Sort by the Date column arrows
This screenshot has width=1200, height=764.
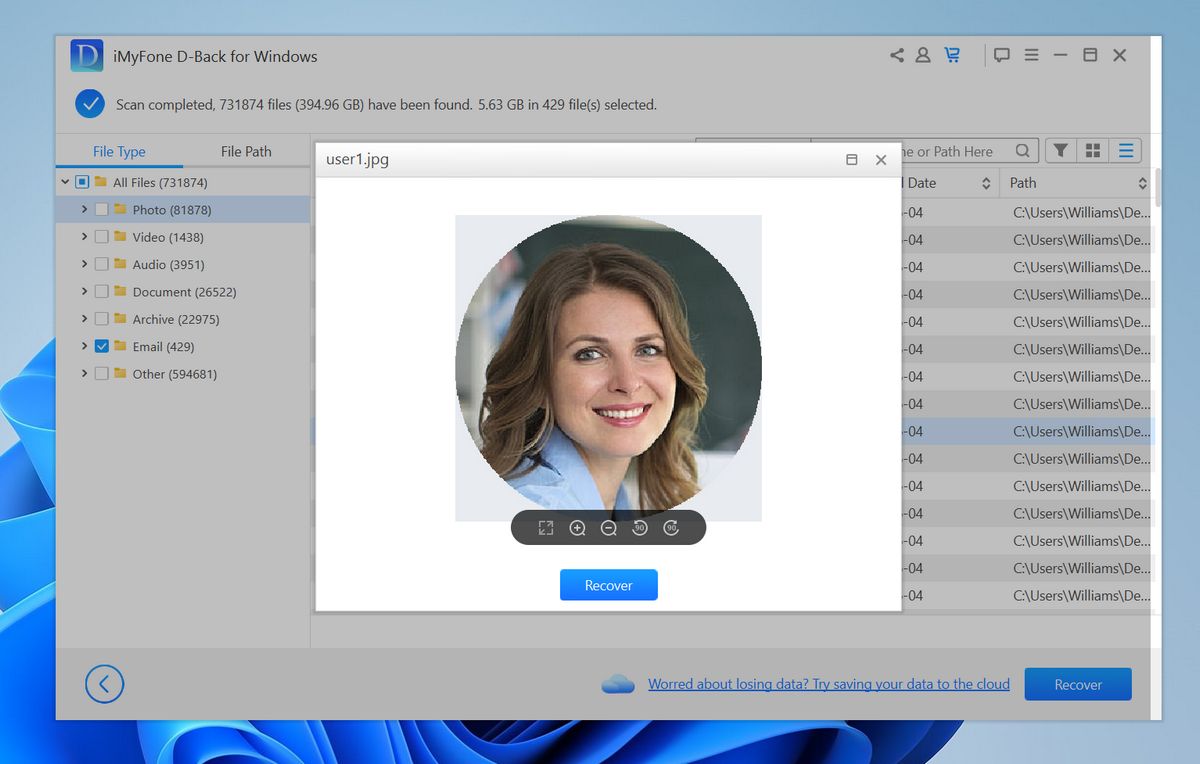pos(986,183)
